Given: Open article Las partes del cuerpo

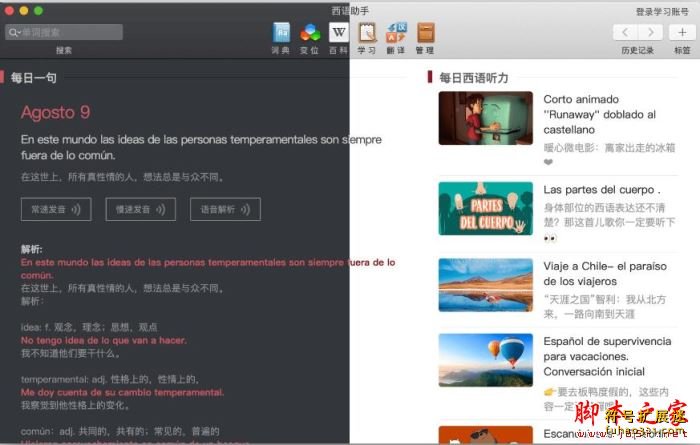Looking at the screenshot, I should click(x=602, y=190).
